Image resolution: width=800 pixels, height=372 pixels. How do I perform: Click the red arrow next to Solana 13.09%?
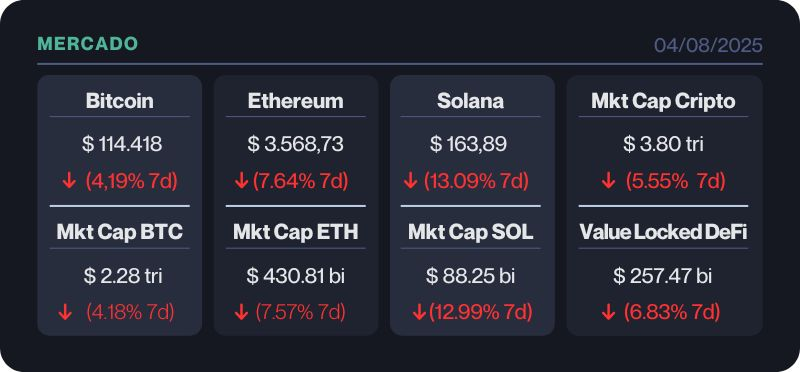(411, 182)
